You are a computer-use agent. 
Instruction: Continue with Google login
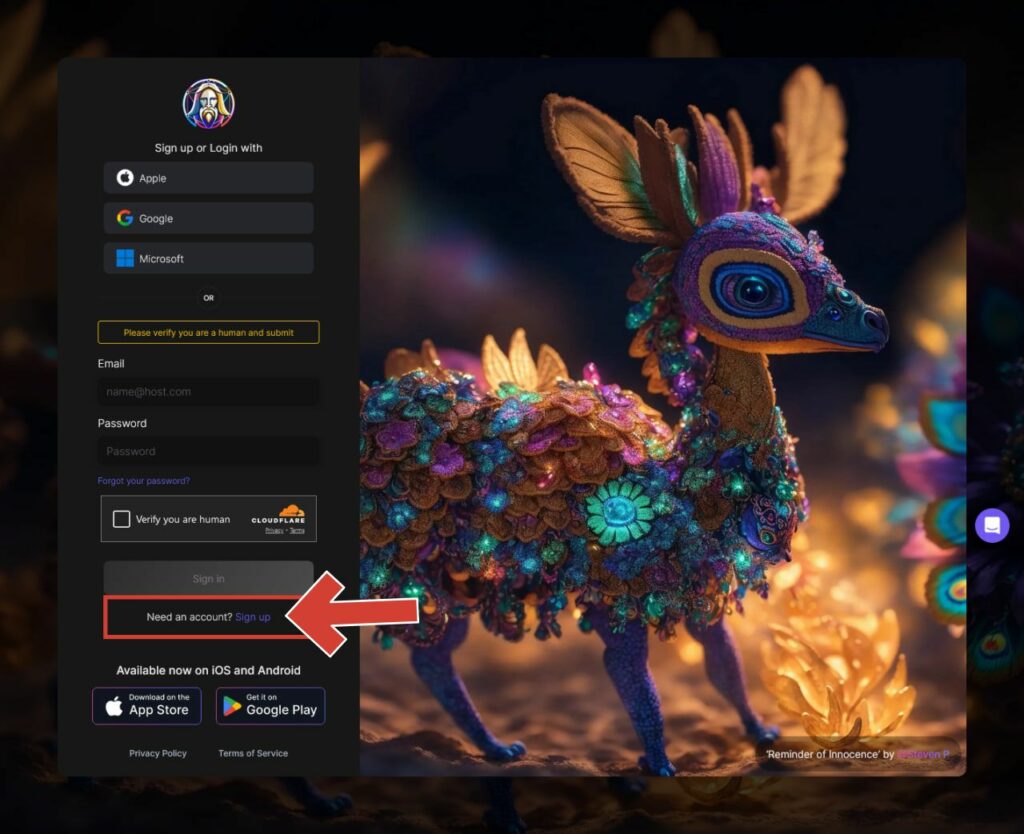coord(208,218)
